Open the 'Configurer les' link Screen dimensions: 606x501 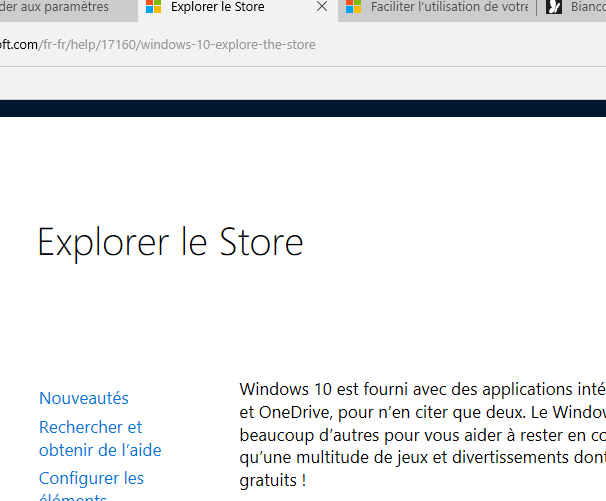pos(91,479)
